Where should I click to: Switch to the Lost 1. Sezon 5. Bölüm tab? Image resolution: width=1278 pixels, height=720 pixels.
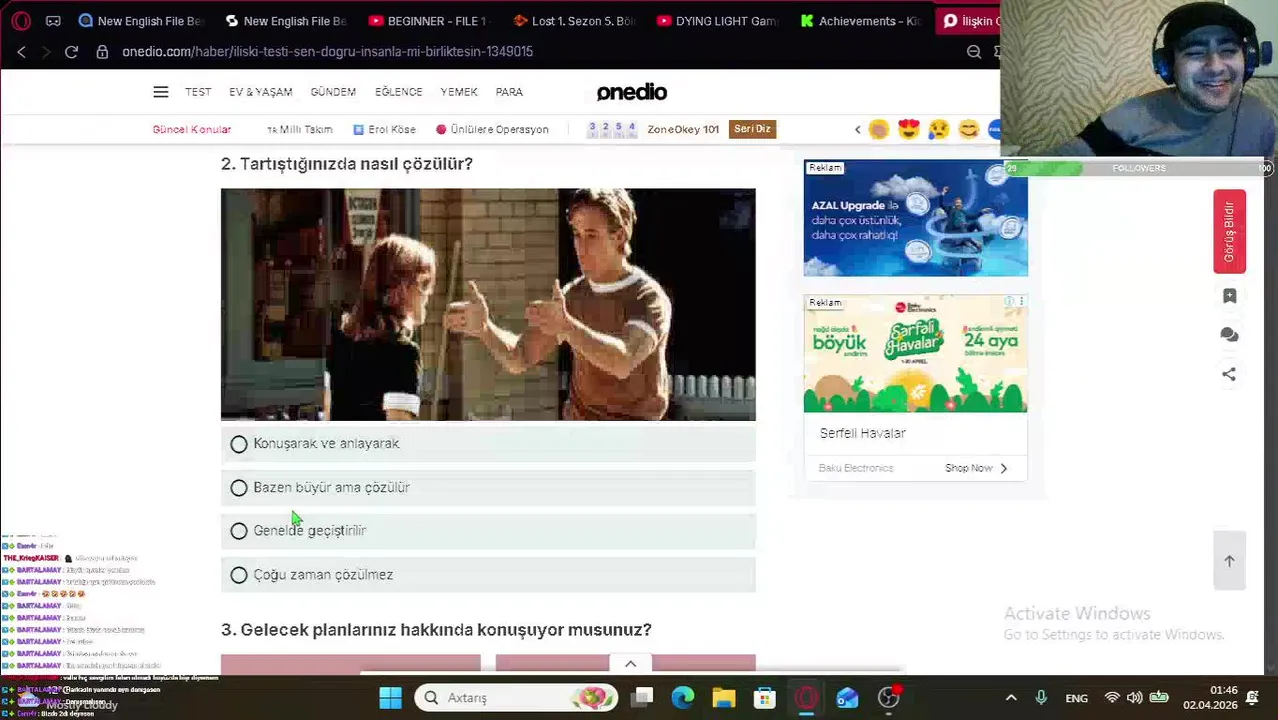click(x=574, y=20)
